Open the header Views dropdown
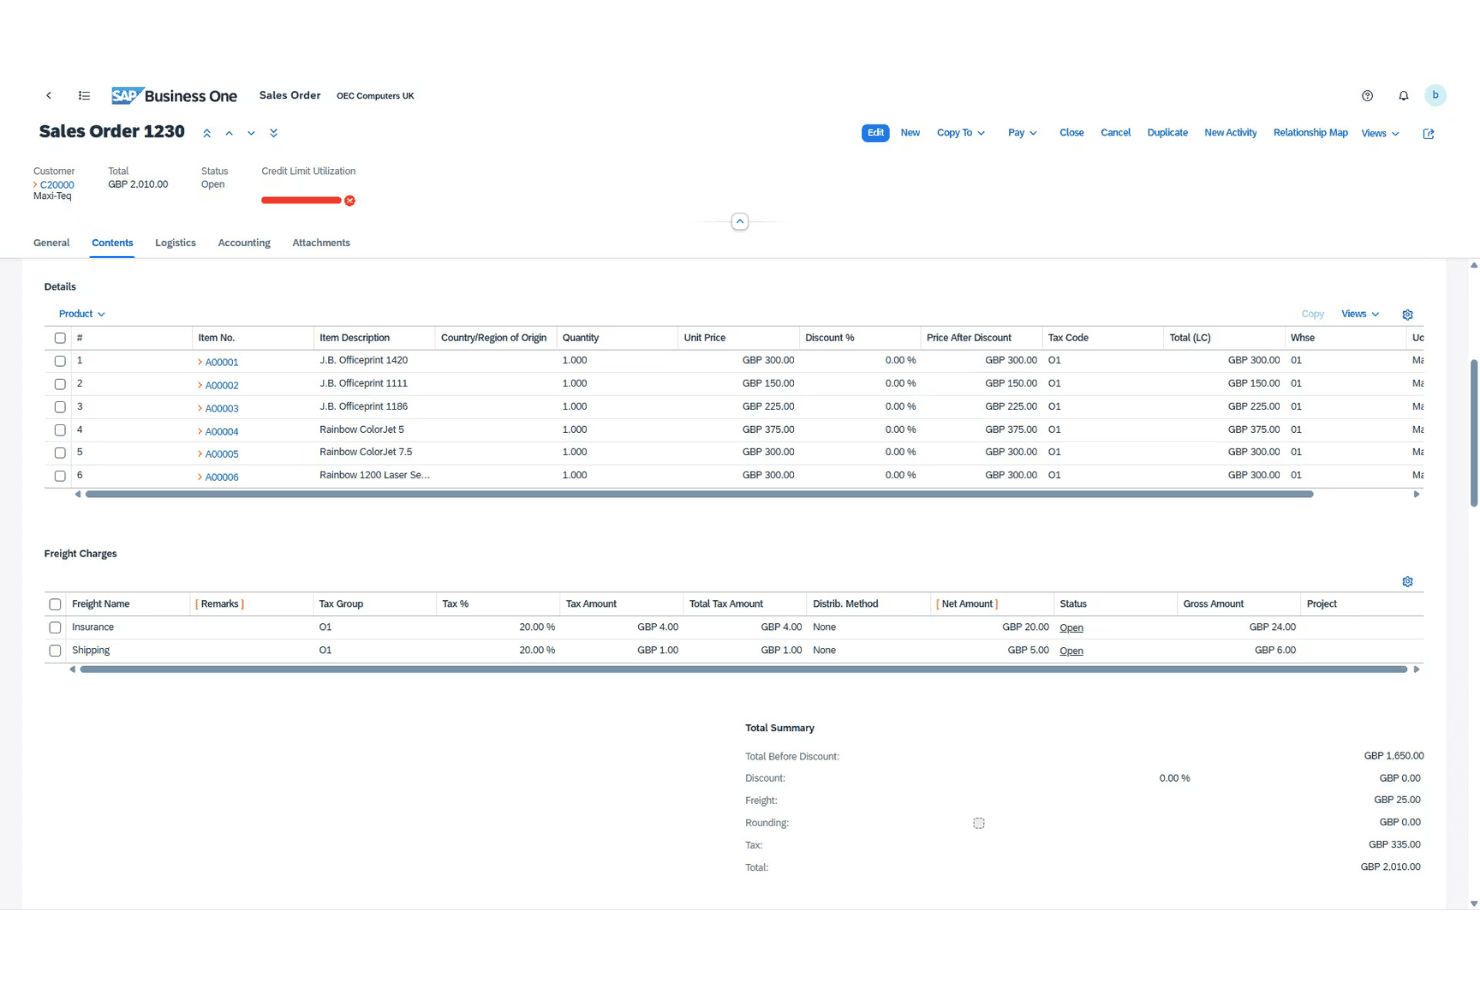1480x987 pixels. coord(1380,133)
